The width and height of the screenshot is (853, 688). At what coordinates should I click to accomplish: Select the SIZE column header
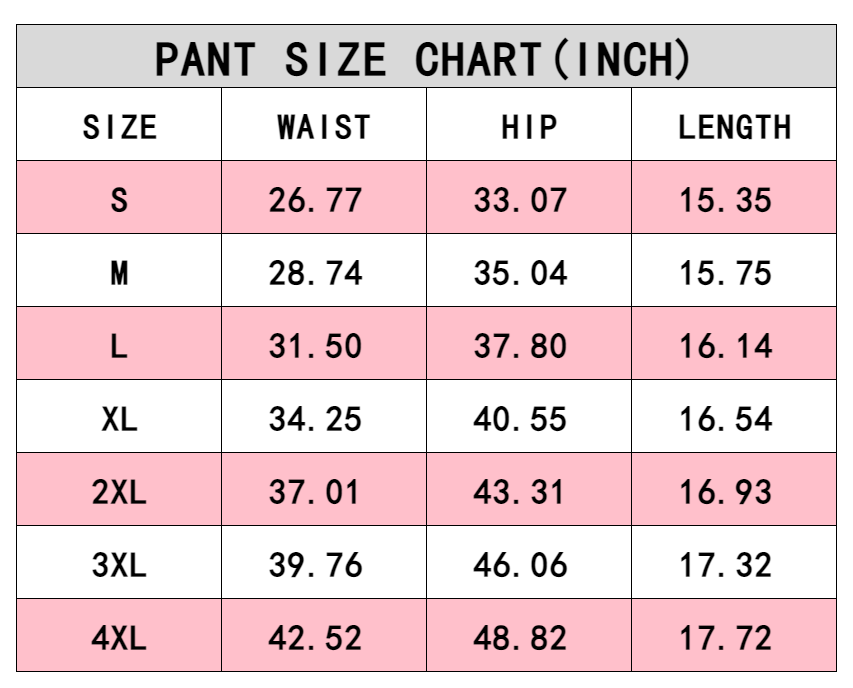[x=119, y=127]
